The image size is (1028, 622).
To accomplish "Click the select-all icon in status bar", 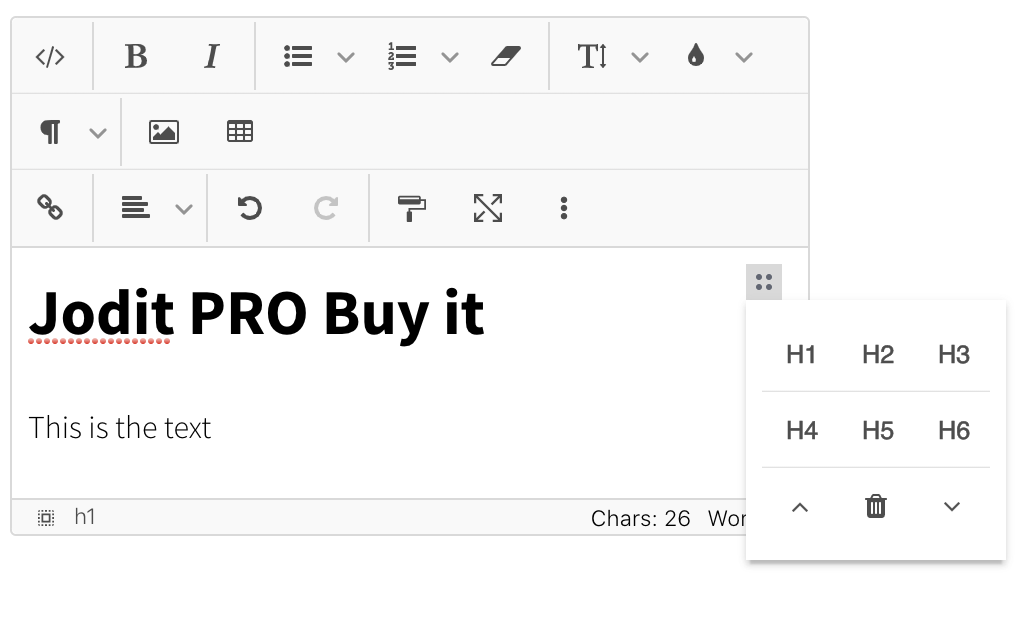I will [x=46, y=518].
